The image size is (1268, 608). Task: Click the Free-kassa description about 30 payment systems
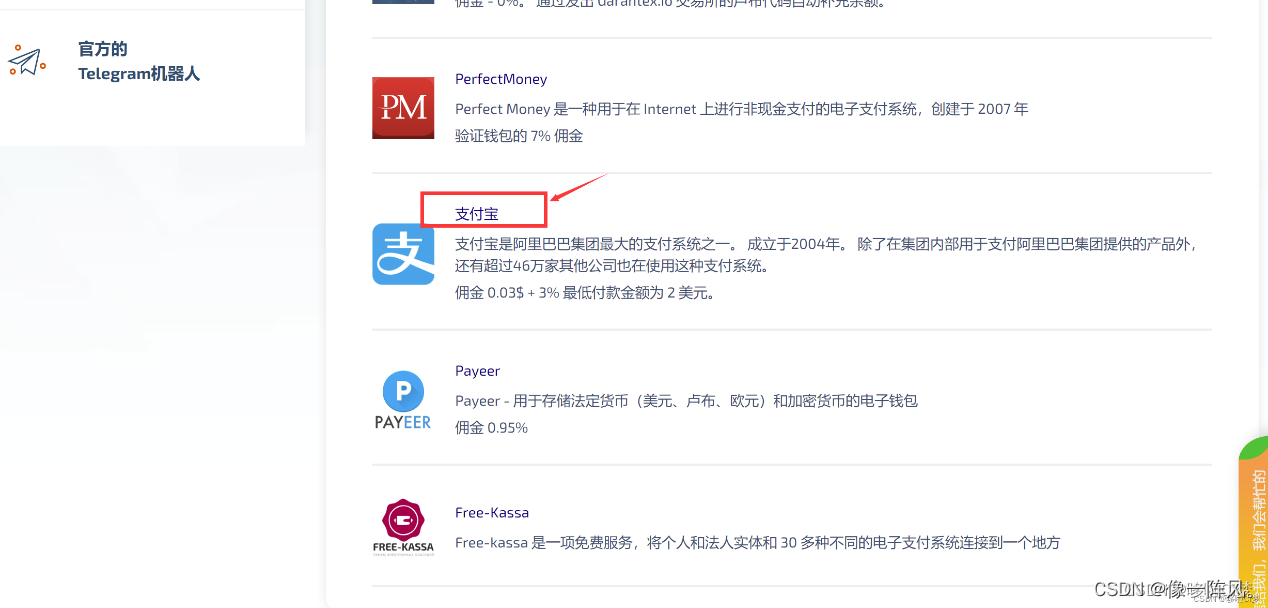click(x=758, y=543)
